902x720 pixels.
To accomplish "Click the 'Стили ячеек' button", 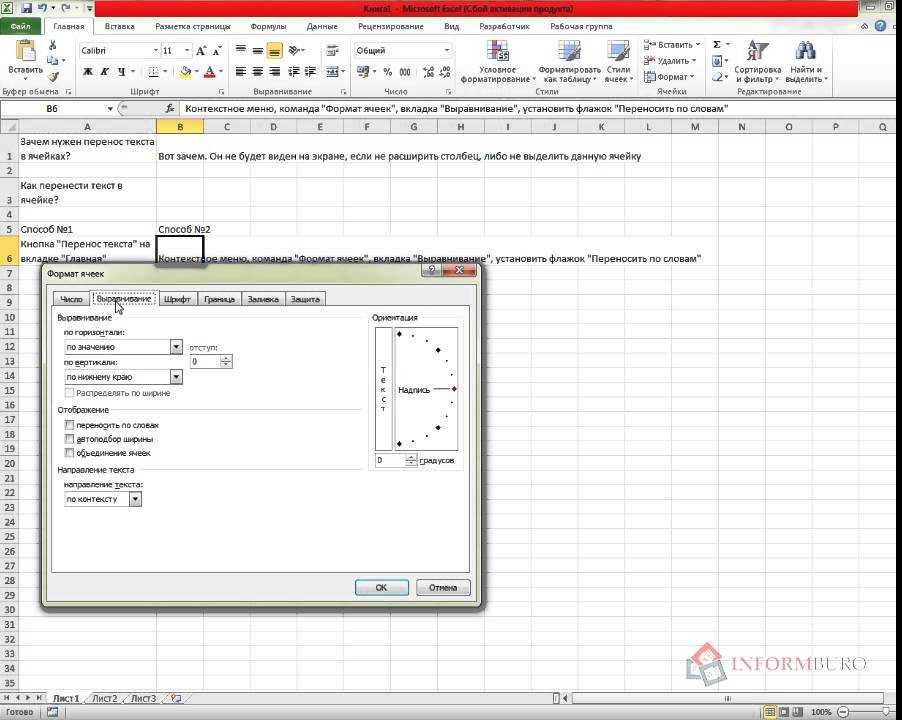I will (x=618, y=62).
